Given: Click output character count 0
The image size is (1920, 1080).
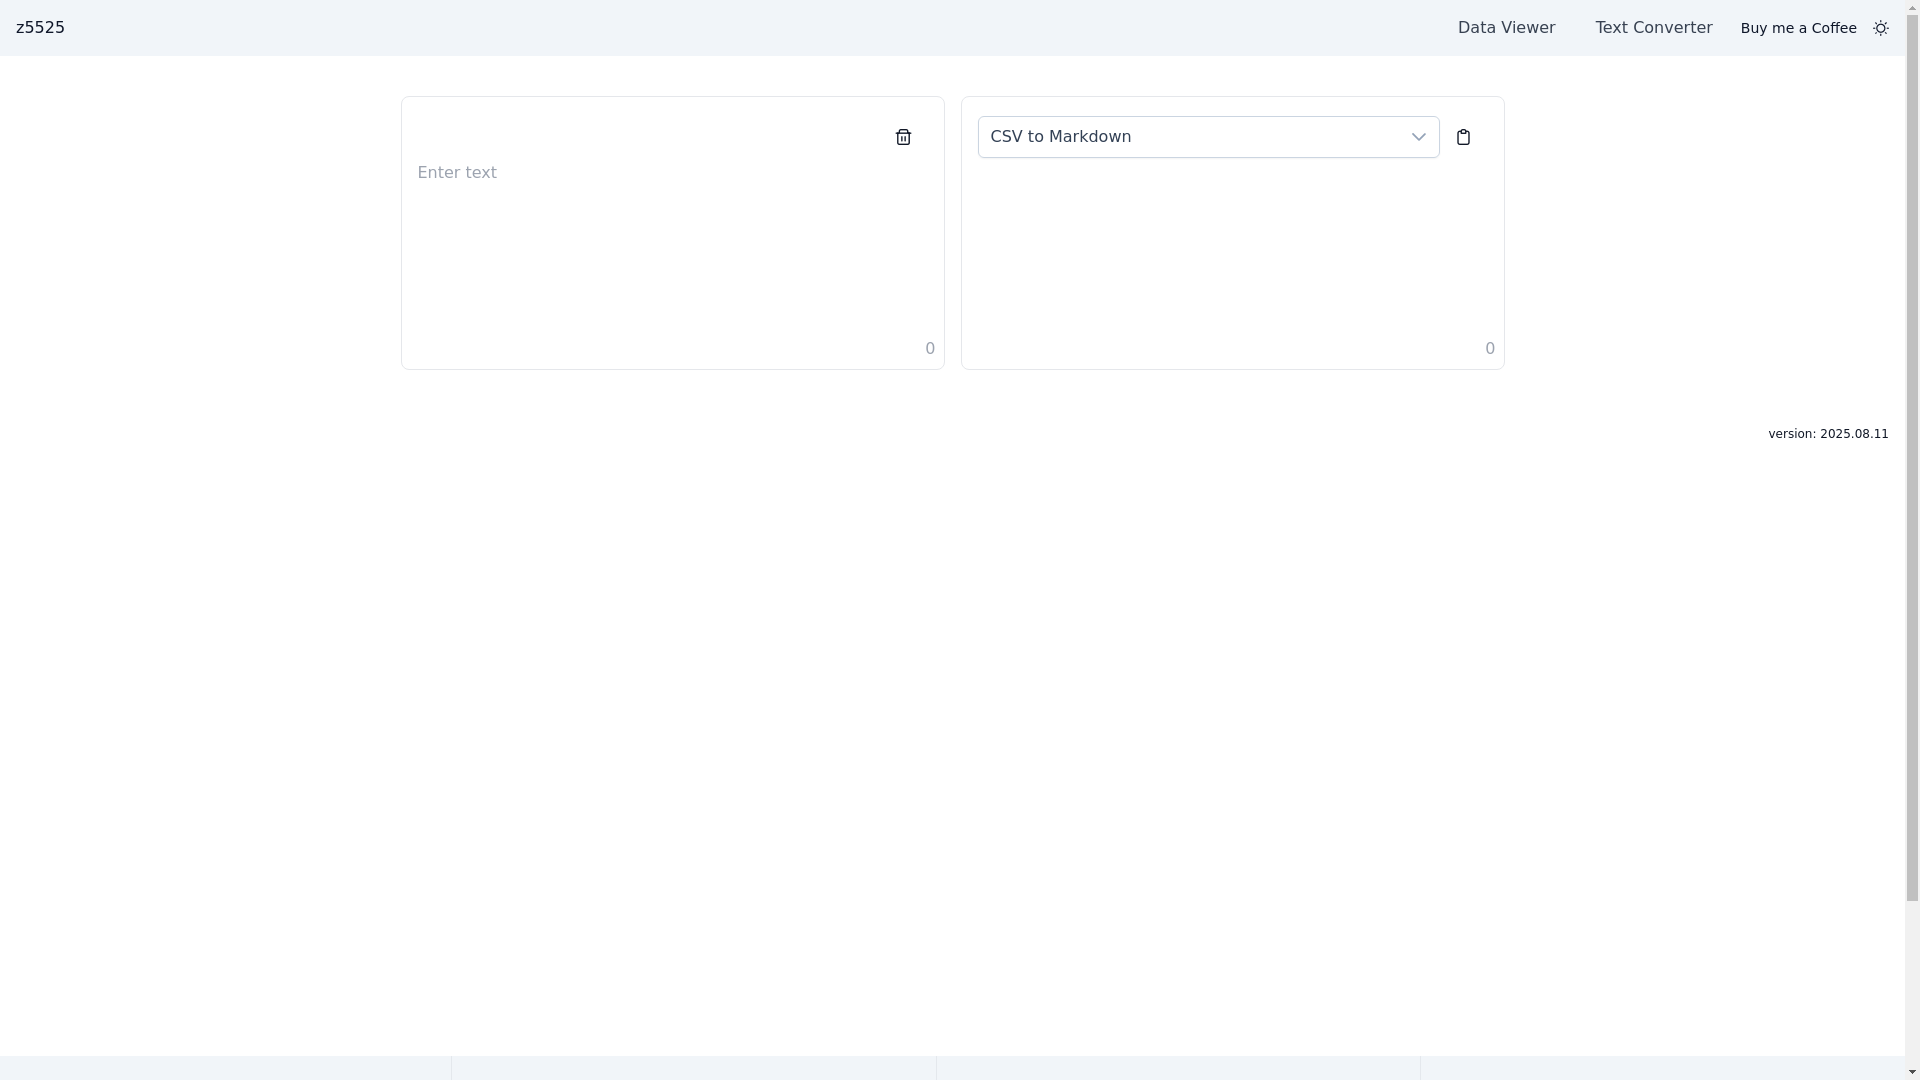Looking at the screenshot, I should [1490, 349].
